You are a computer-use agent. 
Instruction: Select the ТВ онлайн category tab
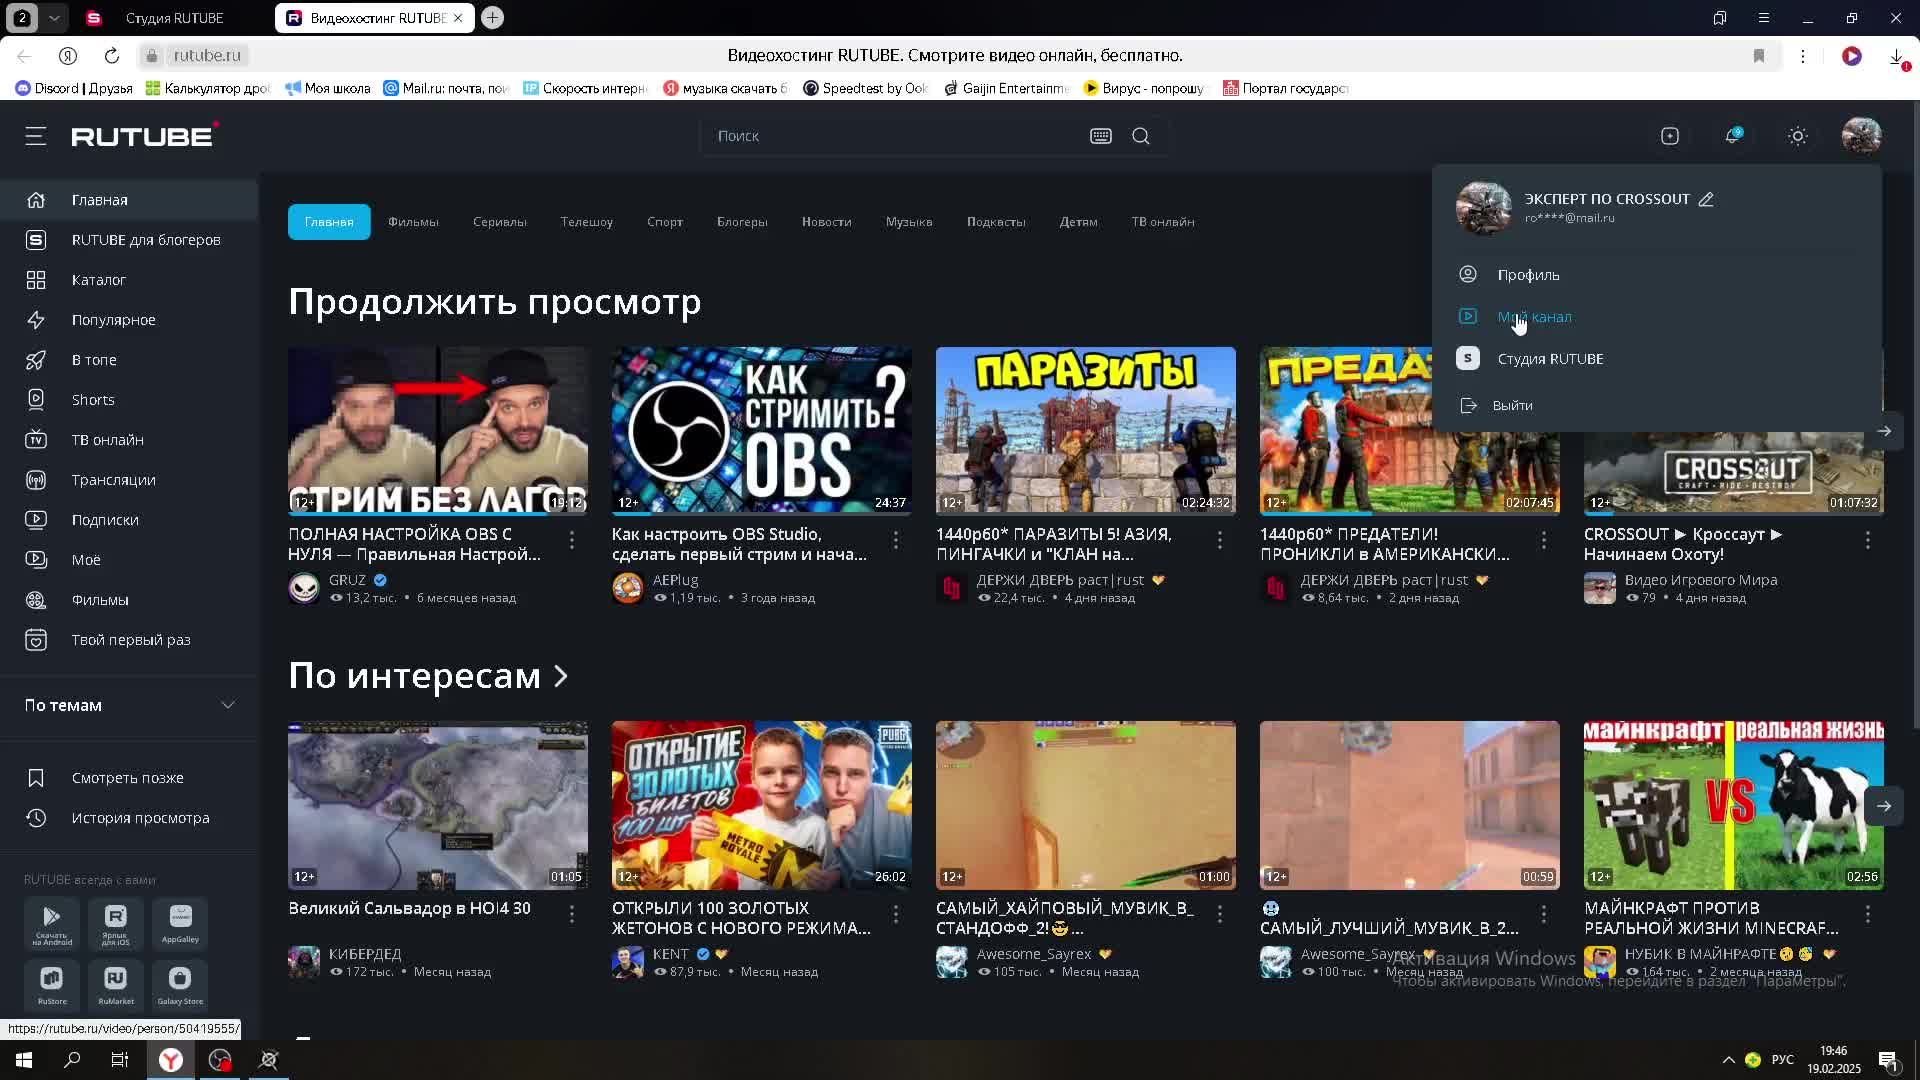[1163, 222]
